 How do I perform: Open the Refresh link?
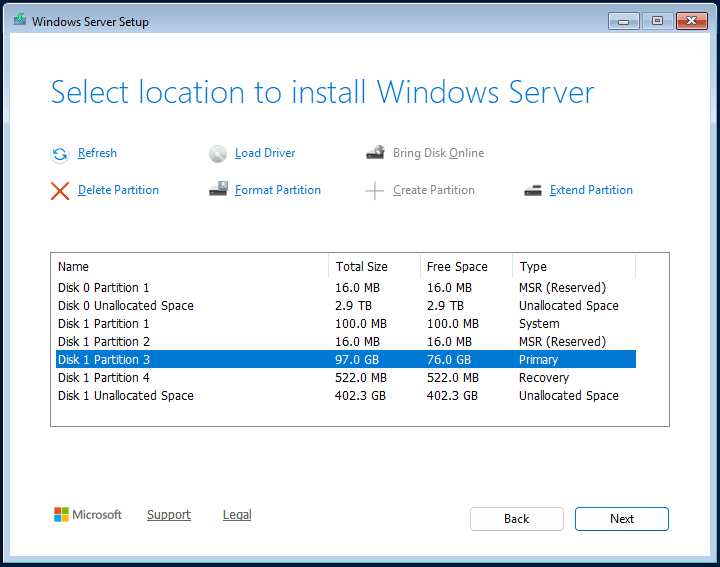click(97, 153)
